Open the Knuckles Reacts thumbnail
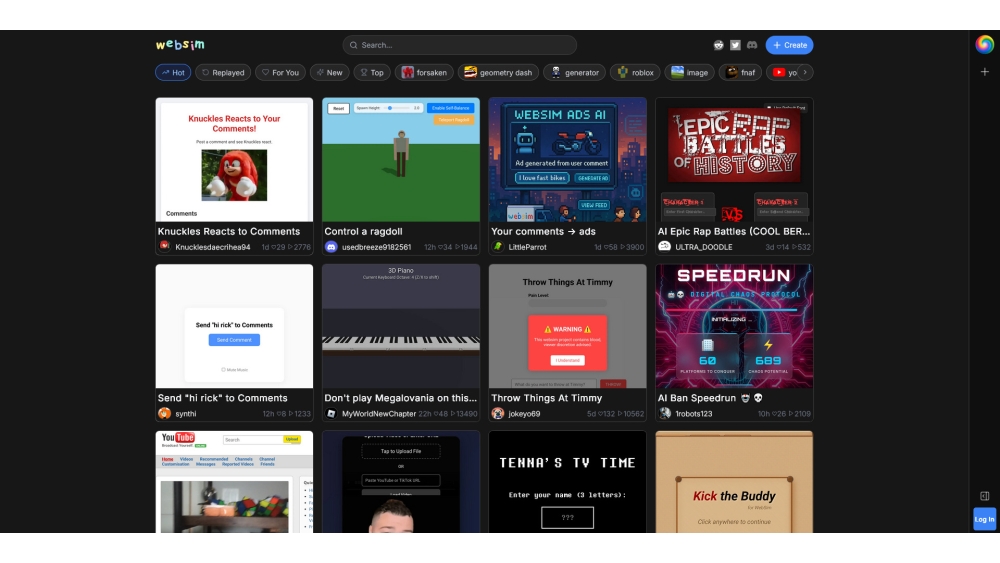This screenshot has width=1000, height=563. [x=234, y=159]
